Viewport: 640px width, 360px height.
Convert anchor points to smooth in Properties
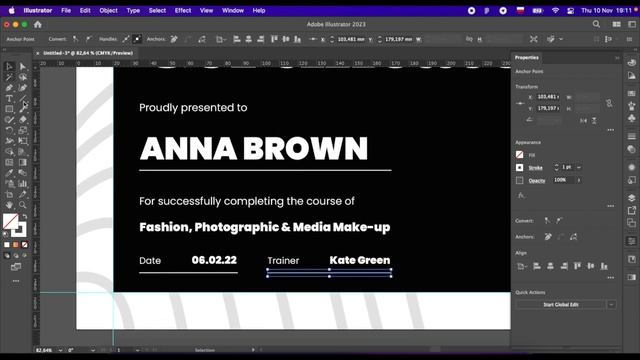(559, 221)
